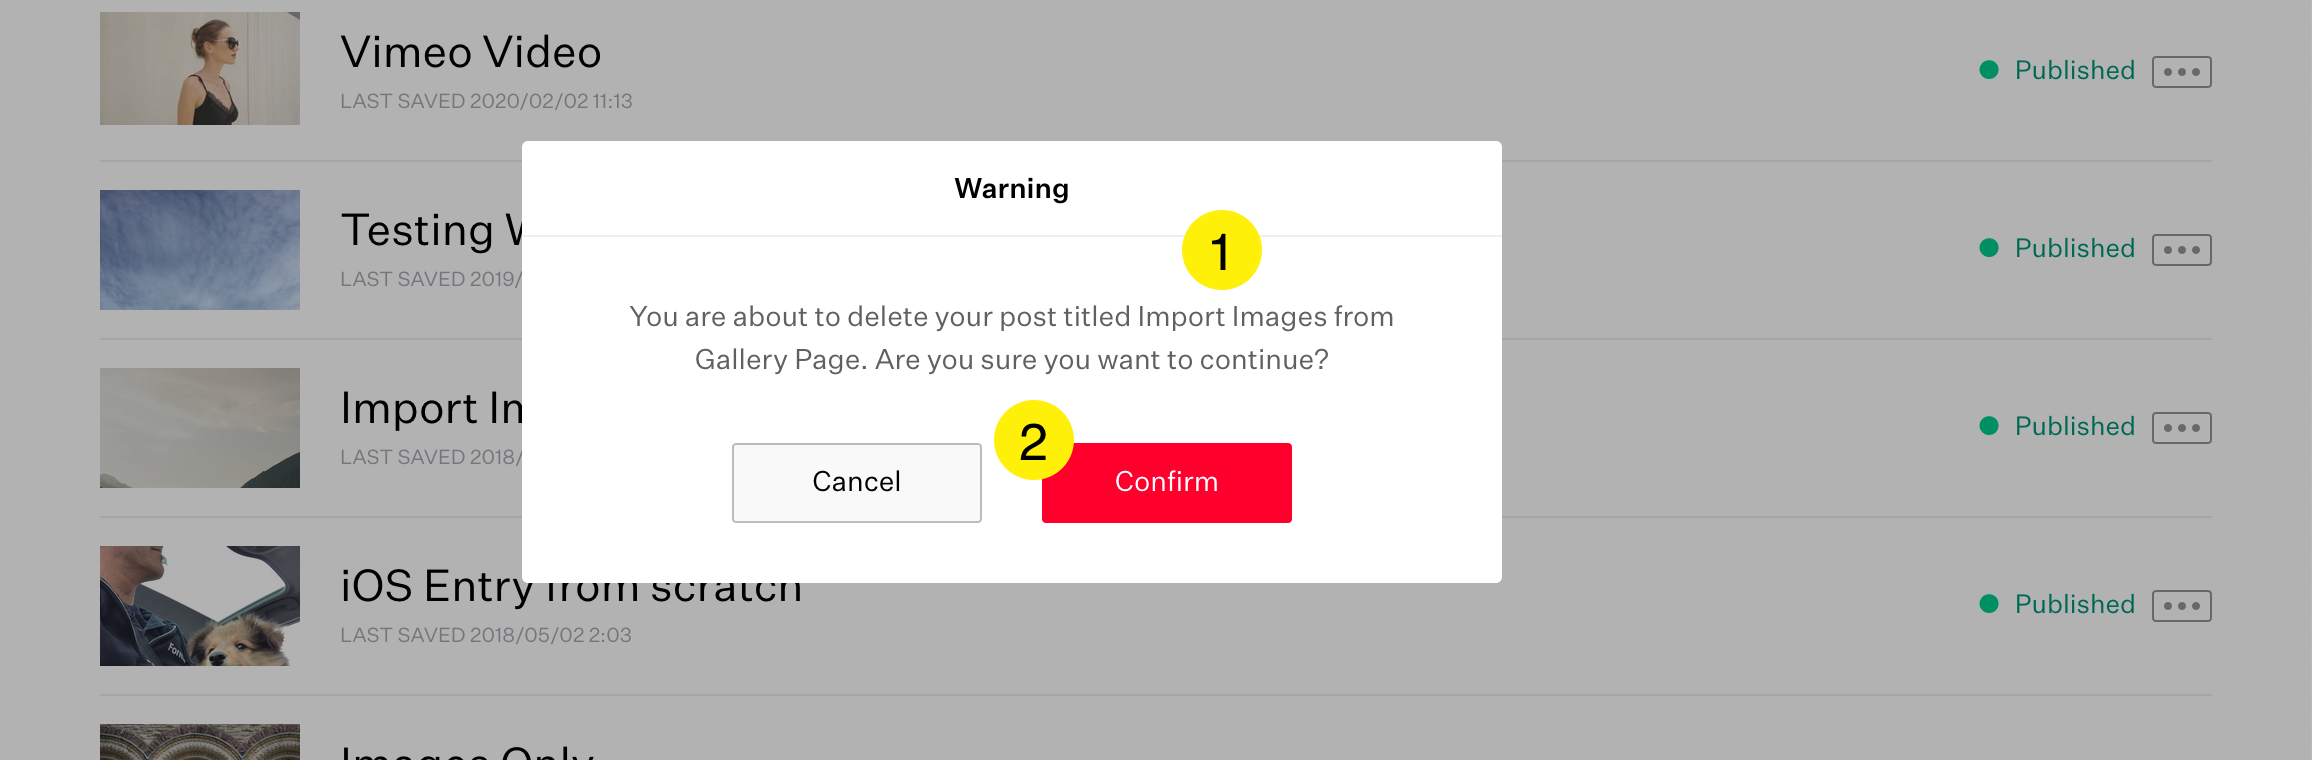Select the blue sky thumbnail for Testing post
The image size is (2312, 760).
(200, 250)
